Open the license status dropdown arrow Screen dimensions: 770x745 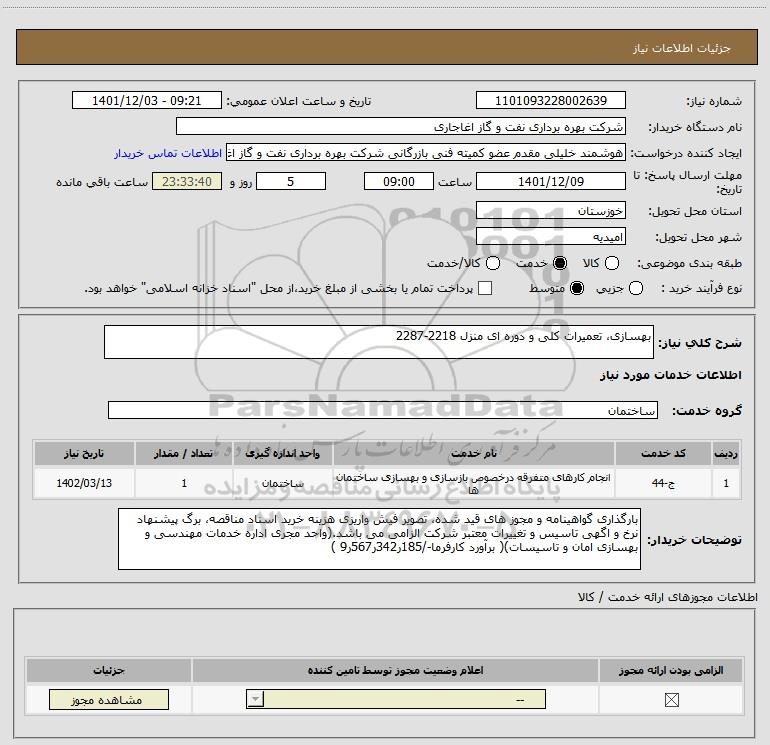coord(255,699)
